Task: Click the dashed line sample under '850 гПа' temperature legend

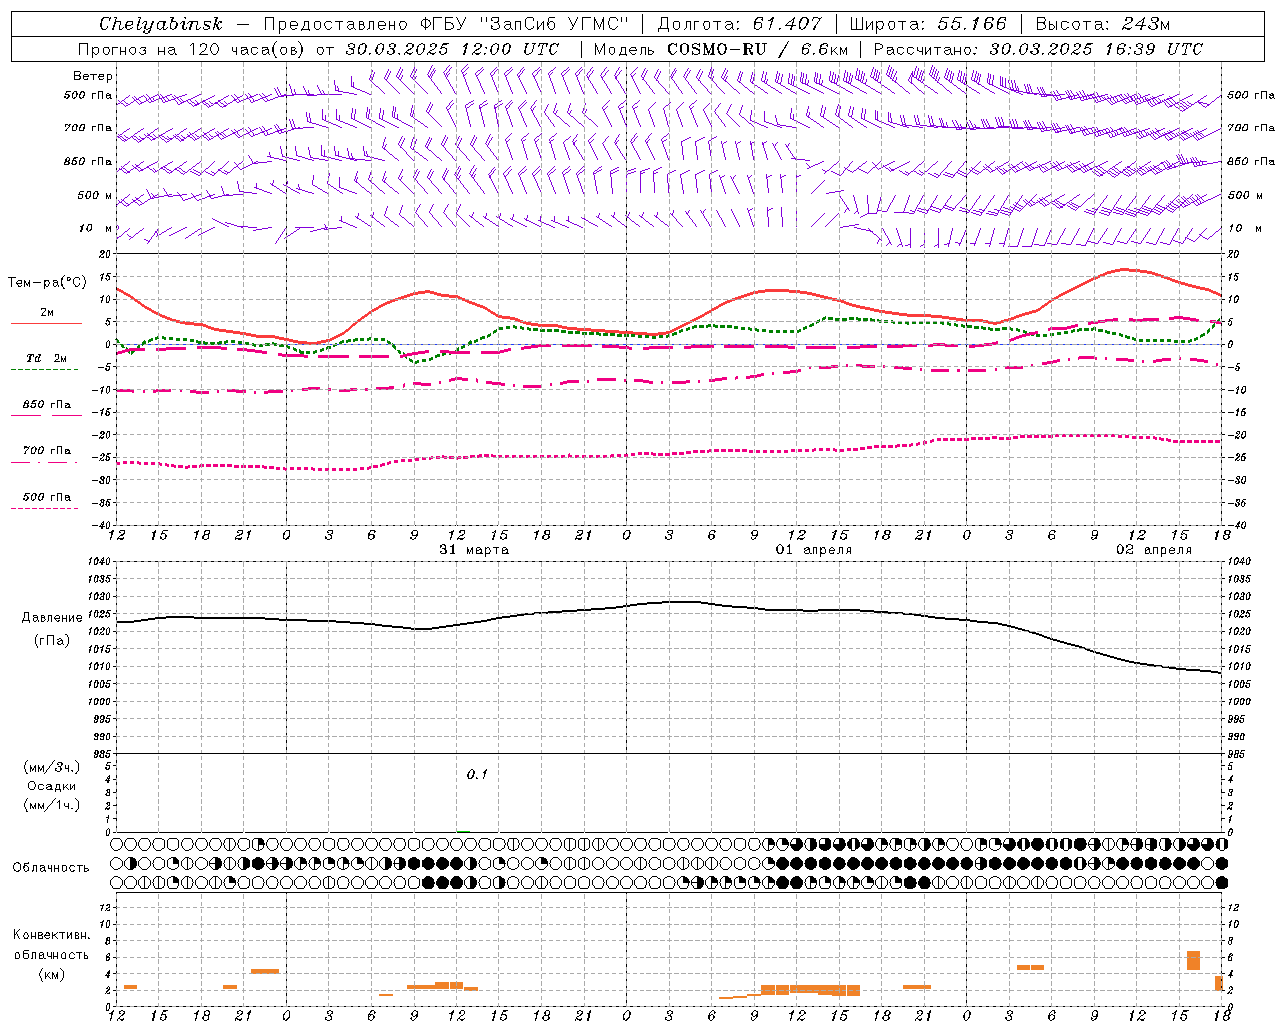Action: click(44, 416)
